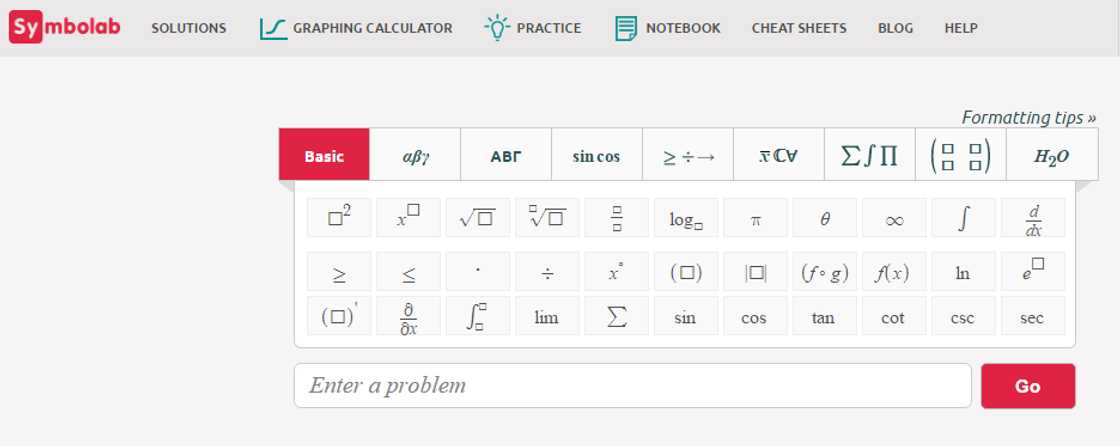Screen dimensions: 1120x446
Task: Click the Enter a problem field
Action: [x=632, y=385]
